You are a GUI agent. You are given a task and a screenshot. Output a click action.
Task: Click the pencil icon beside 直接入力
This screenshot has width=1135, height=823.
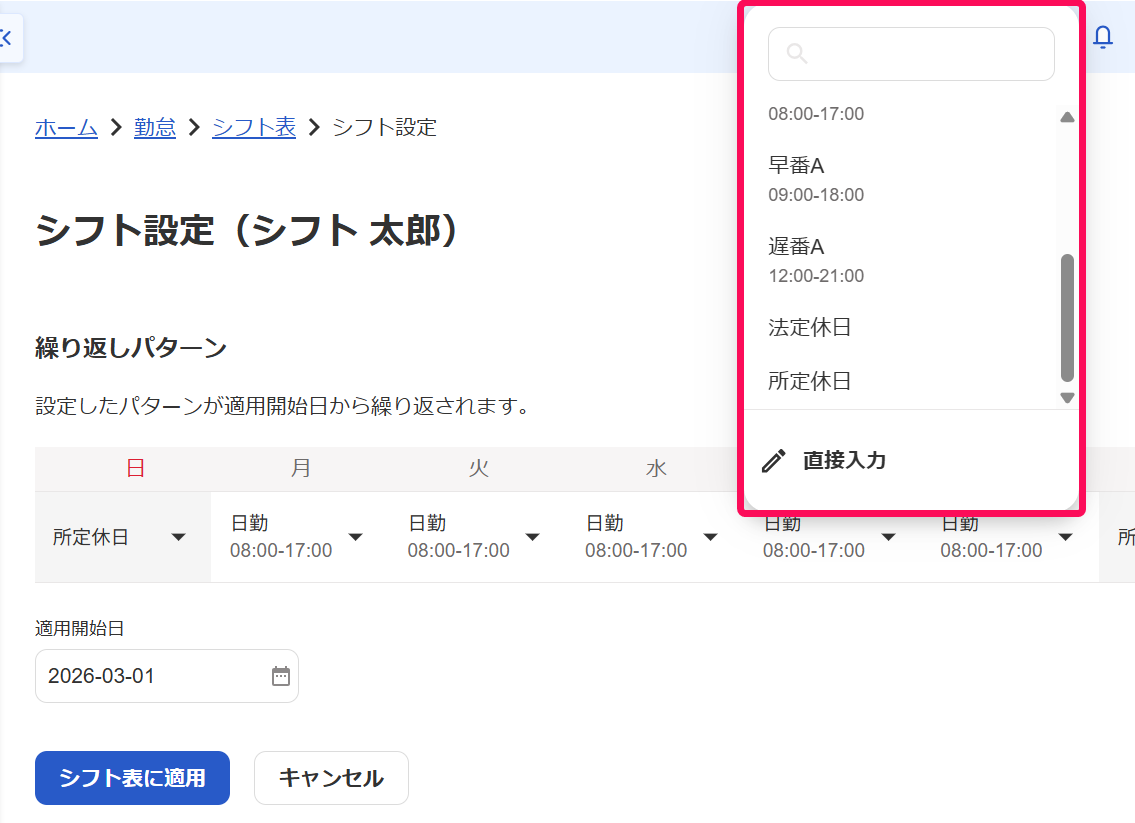[x=774, y=460]
